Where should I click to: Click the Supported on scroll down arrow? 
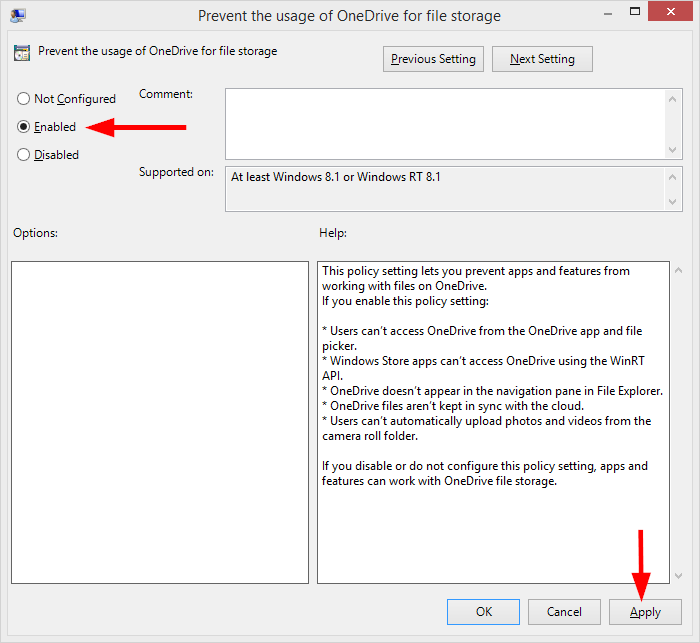[x=673, y=202]
